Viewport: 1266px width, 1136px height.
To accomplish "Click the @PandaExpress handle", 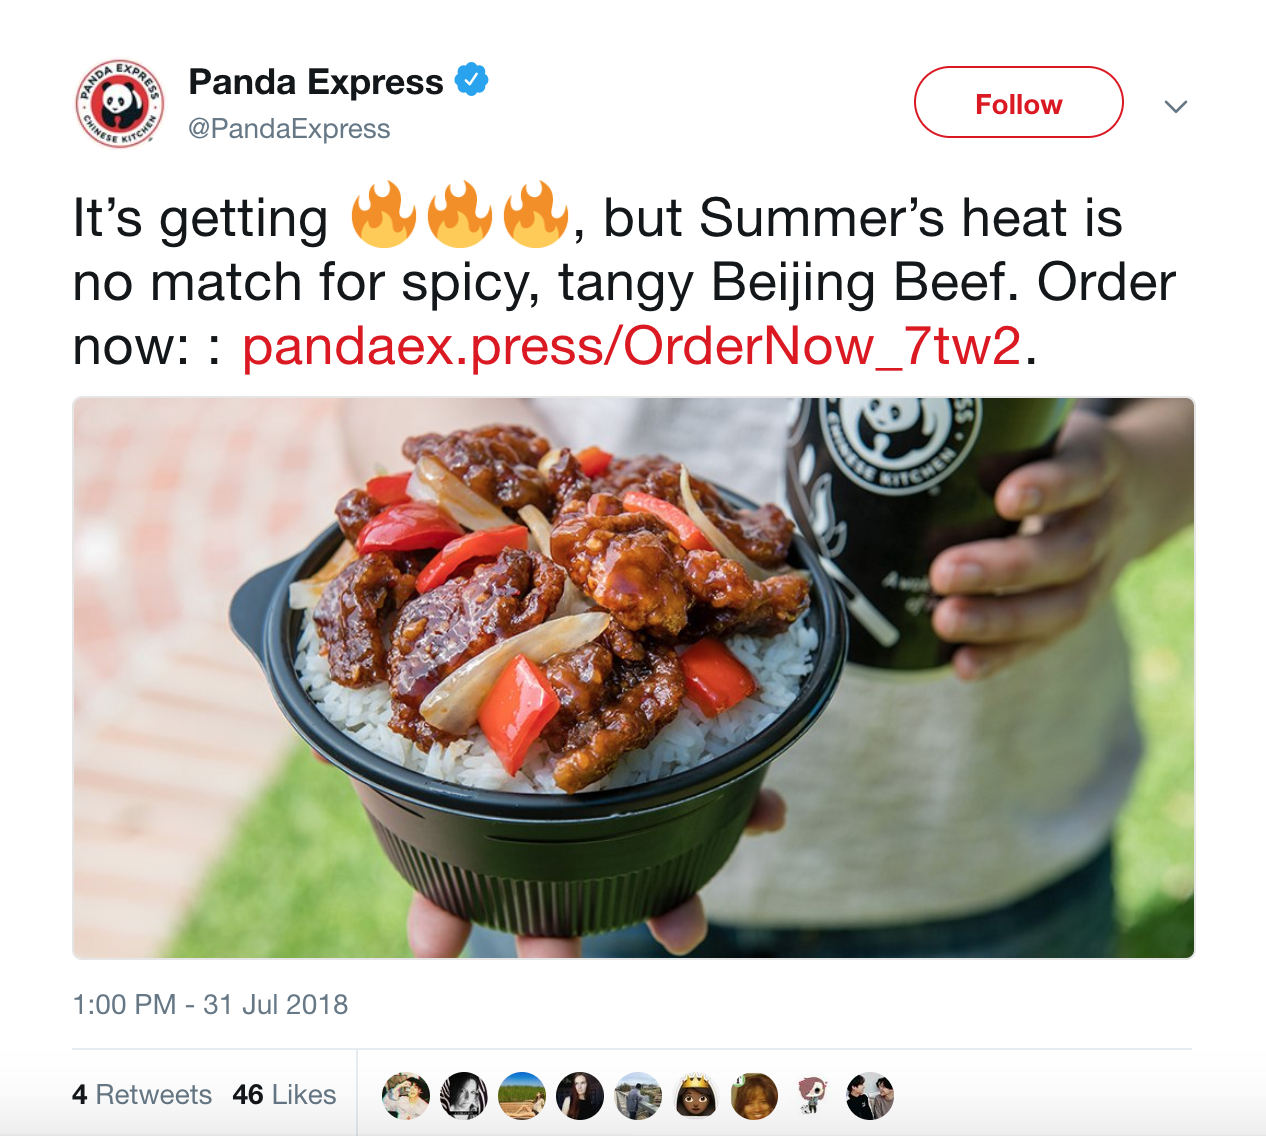I will [x=289, y=129].
